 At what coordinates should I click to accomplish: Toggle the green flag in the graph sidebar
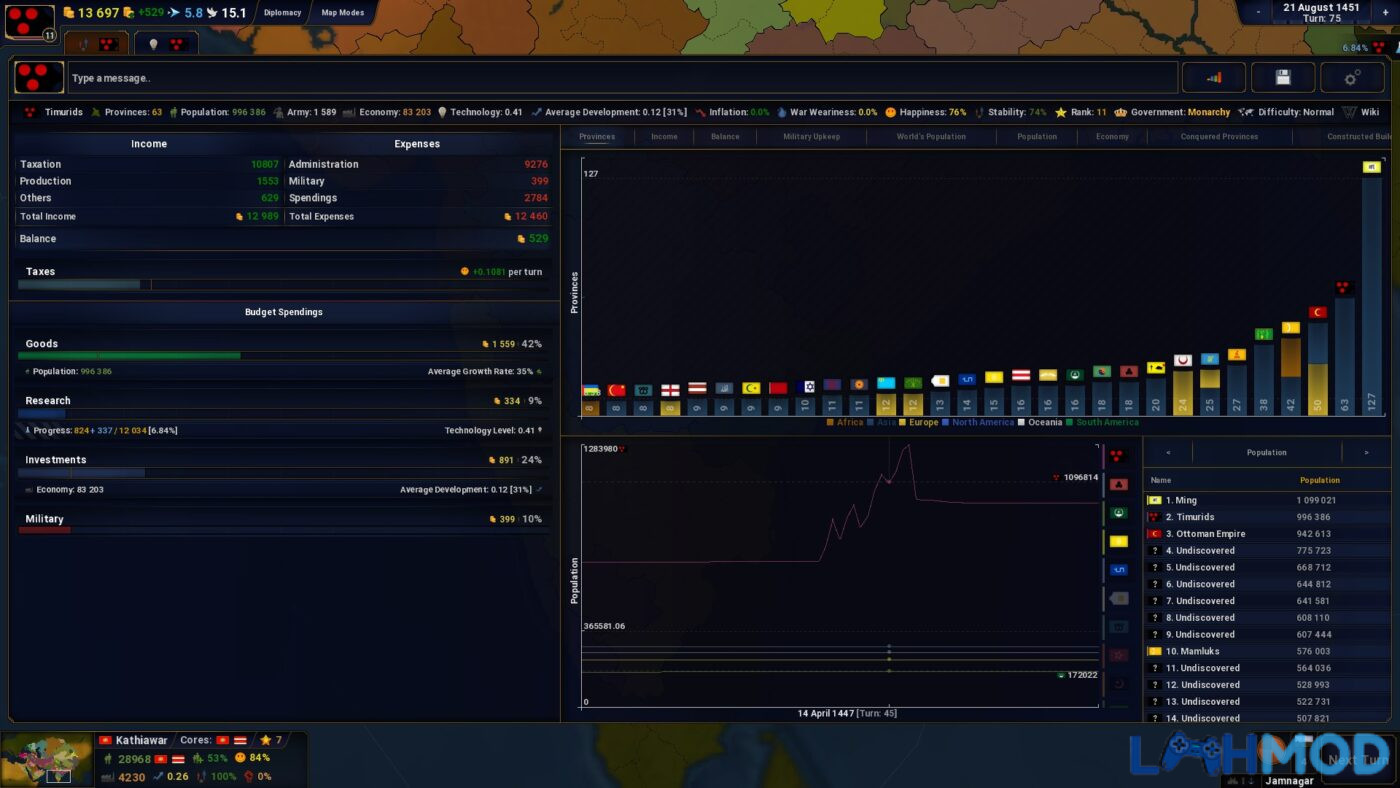(1118, 512)
